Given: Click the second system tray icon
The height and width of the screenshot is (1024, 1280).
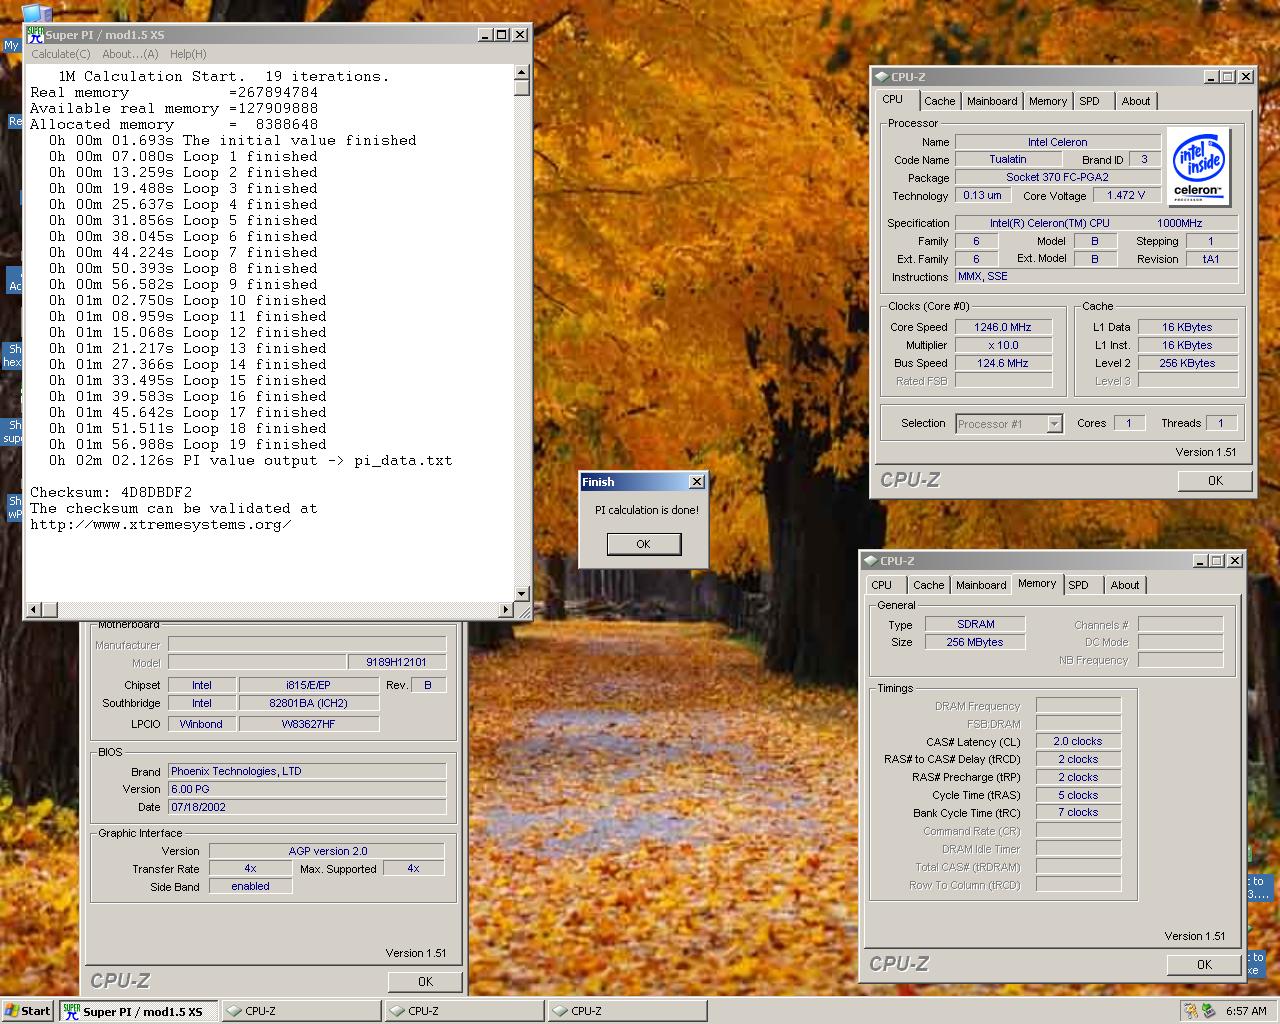Looking at the screenshot, I should coord(1208,1011).
